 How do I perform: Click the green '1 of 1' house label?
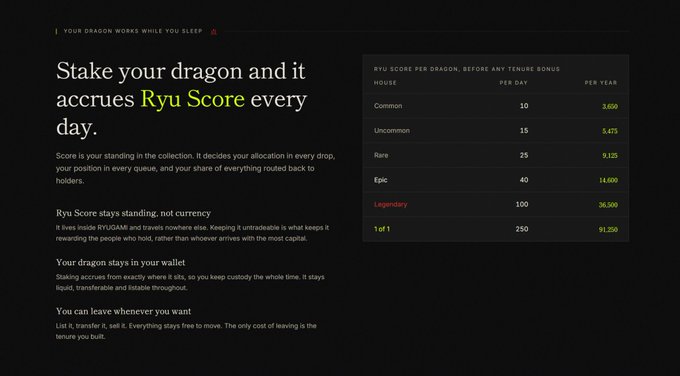point(382,229)
